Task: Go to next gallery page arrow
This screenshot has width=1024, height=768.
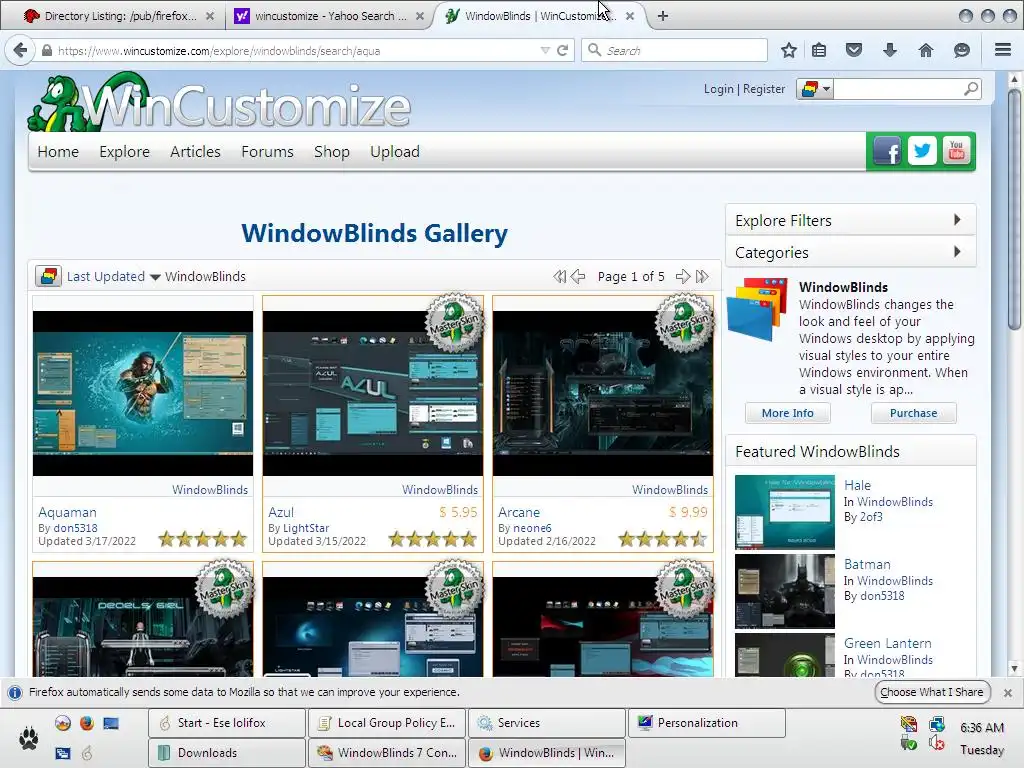Action: (x=682, y=276)
